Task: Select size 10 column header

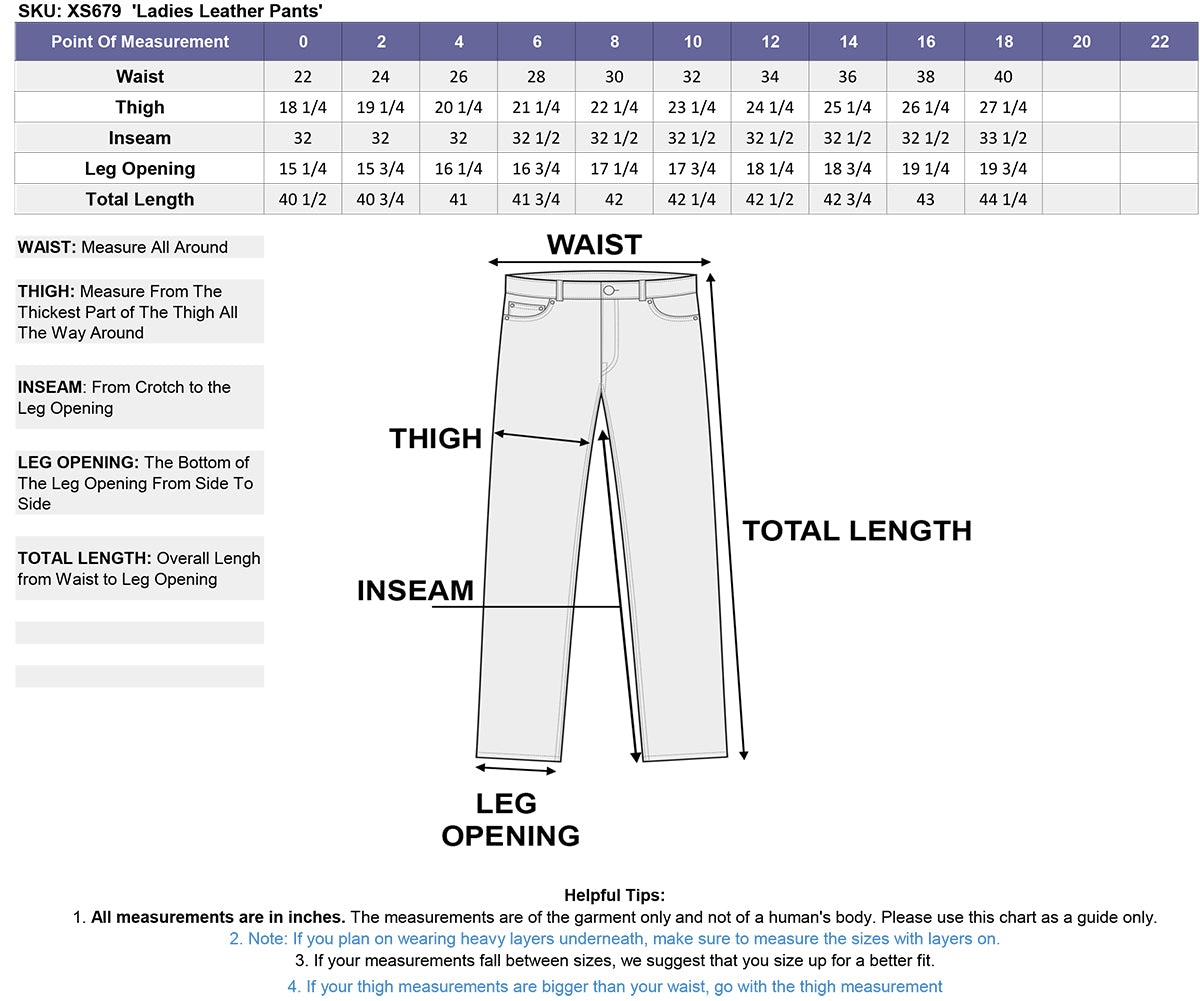Action: (x=693, y=42)
